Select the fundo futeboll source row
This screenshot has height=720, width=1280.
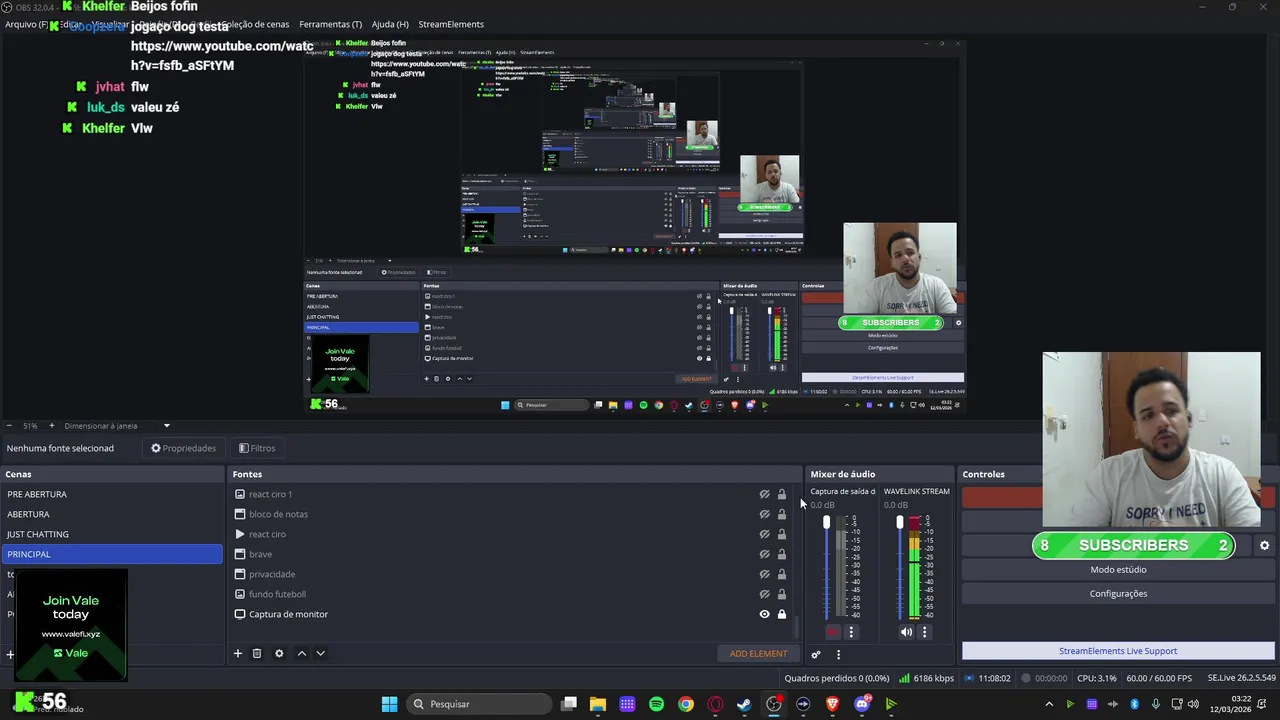(510, 594)
